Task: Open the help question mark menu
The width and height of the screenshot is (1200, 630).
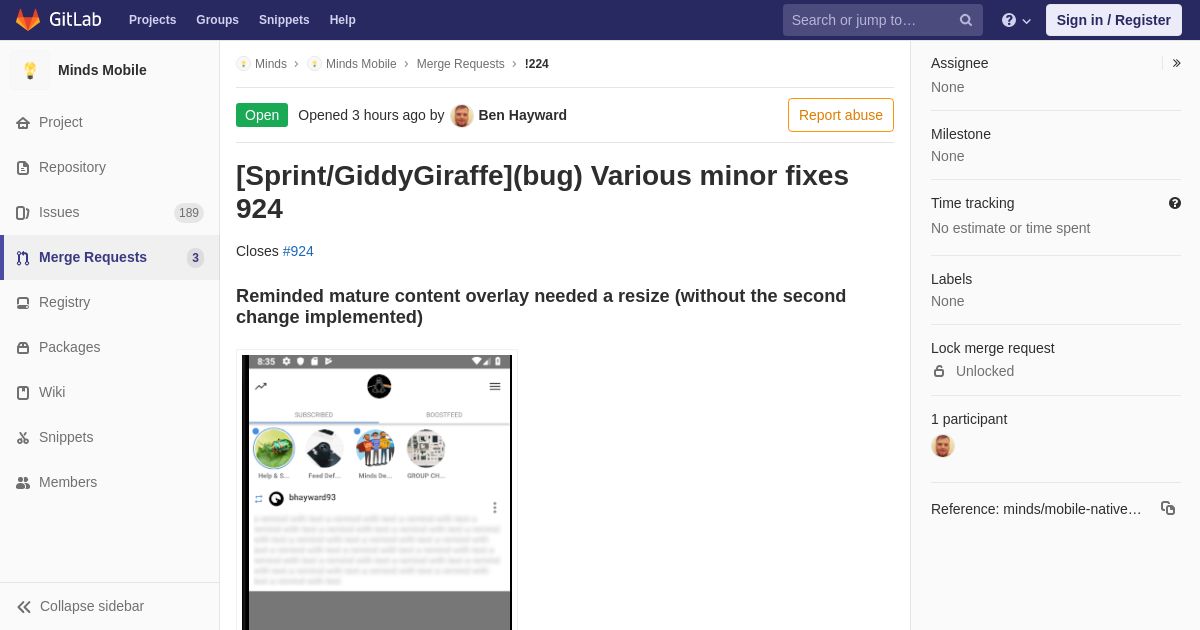Action: 1016,20
